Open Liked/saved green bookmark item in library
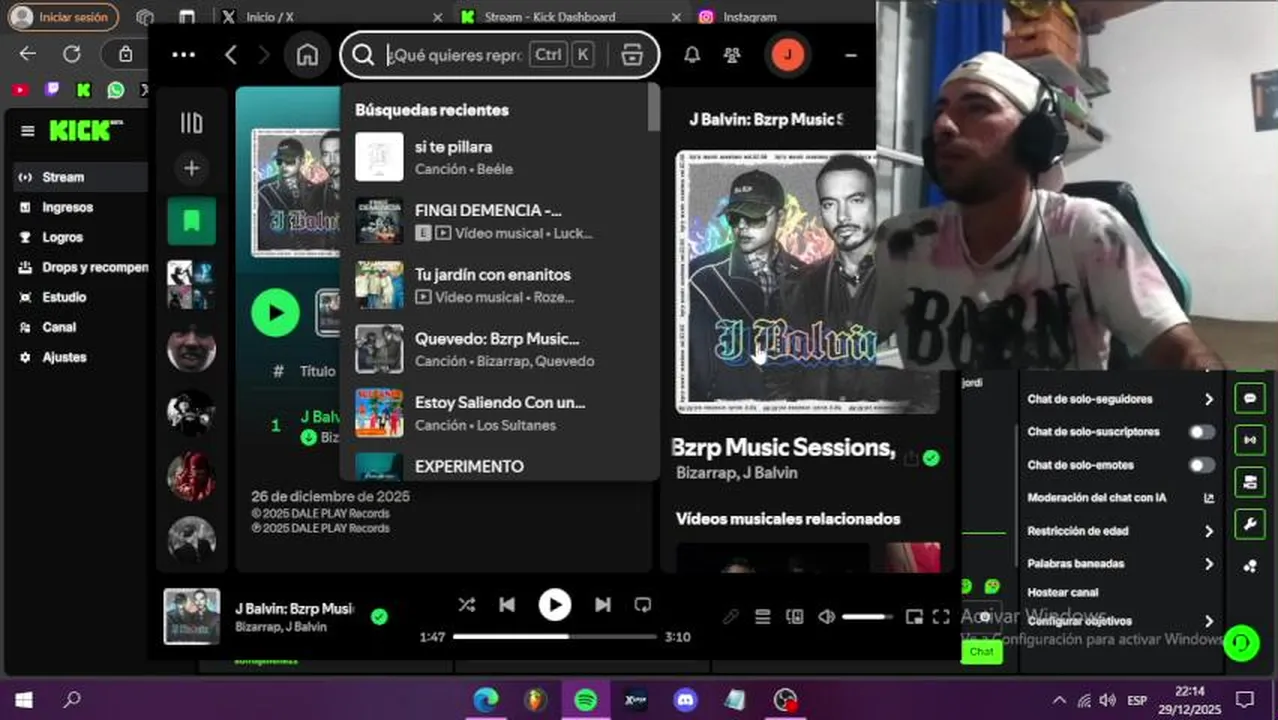This screenshot has height=720, width=1278. tap(191, 221)
